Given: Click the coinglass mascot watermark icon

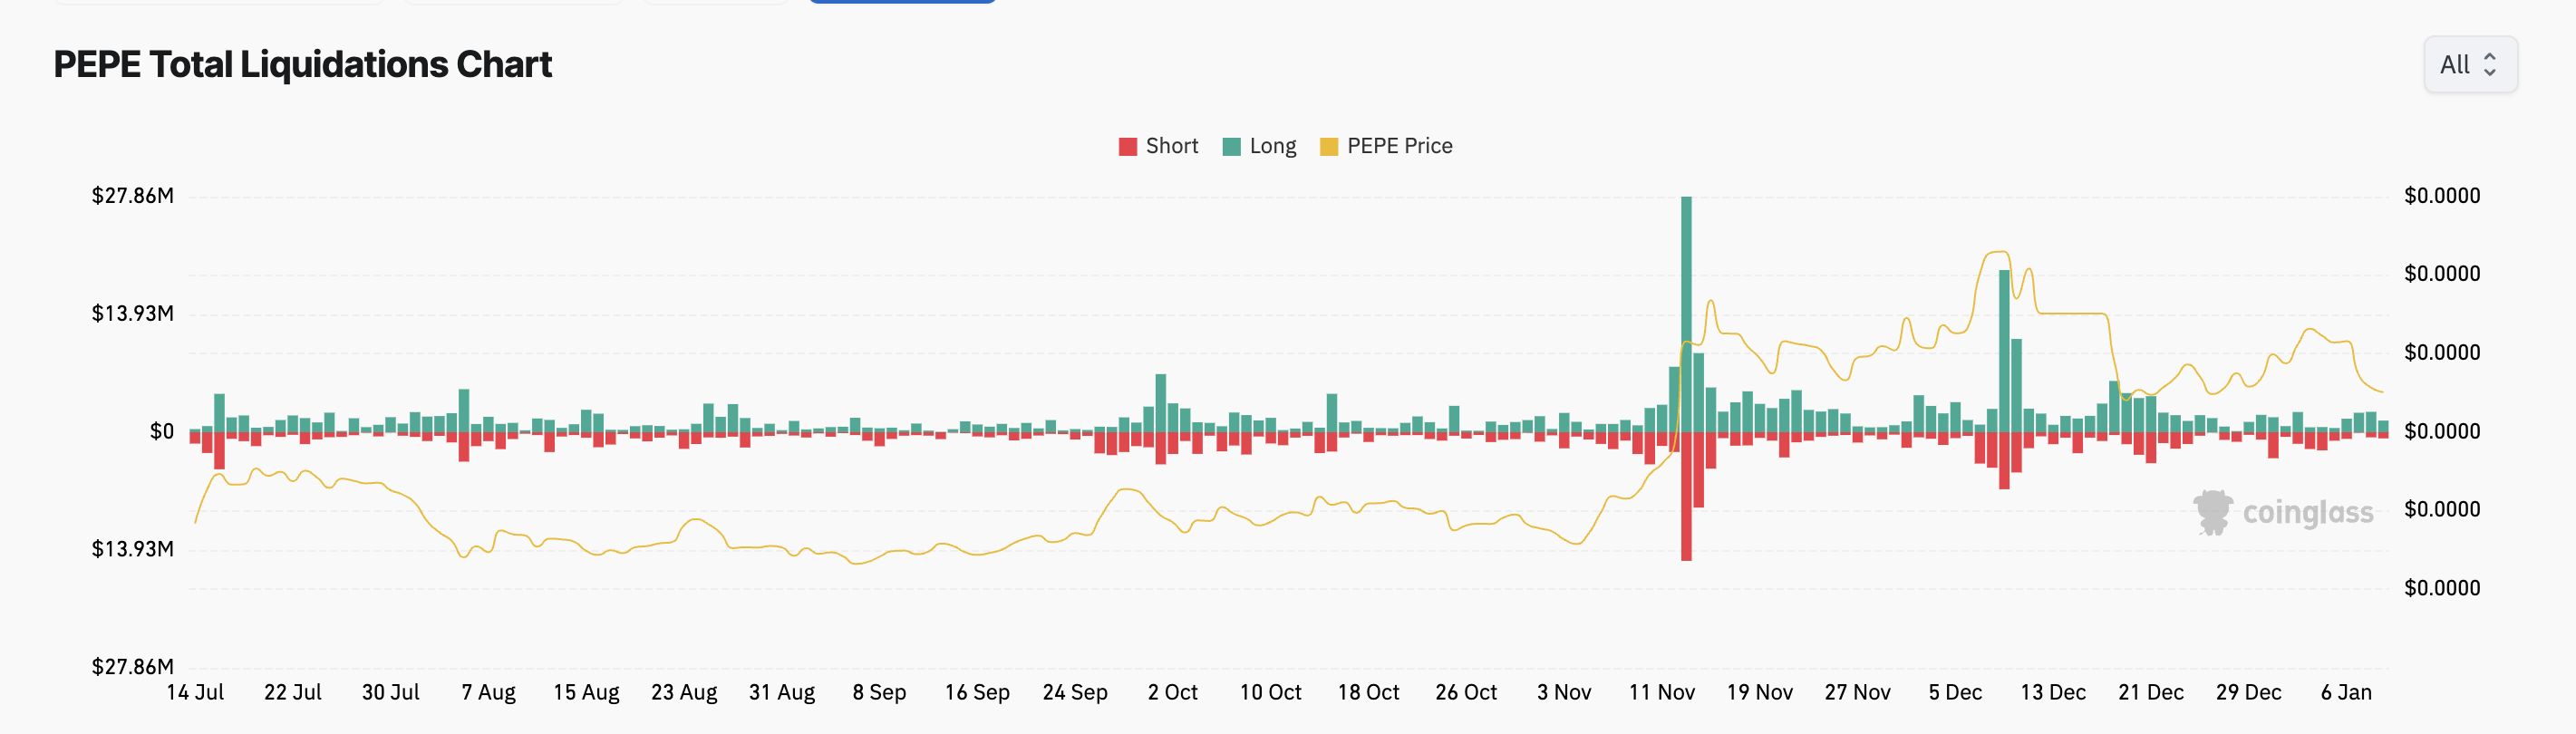Looking at the screenshot, I should coord(2212,512).
